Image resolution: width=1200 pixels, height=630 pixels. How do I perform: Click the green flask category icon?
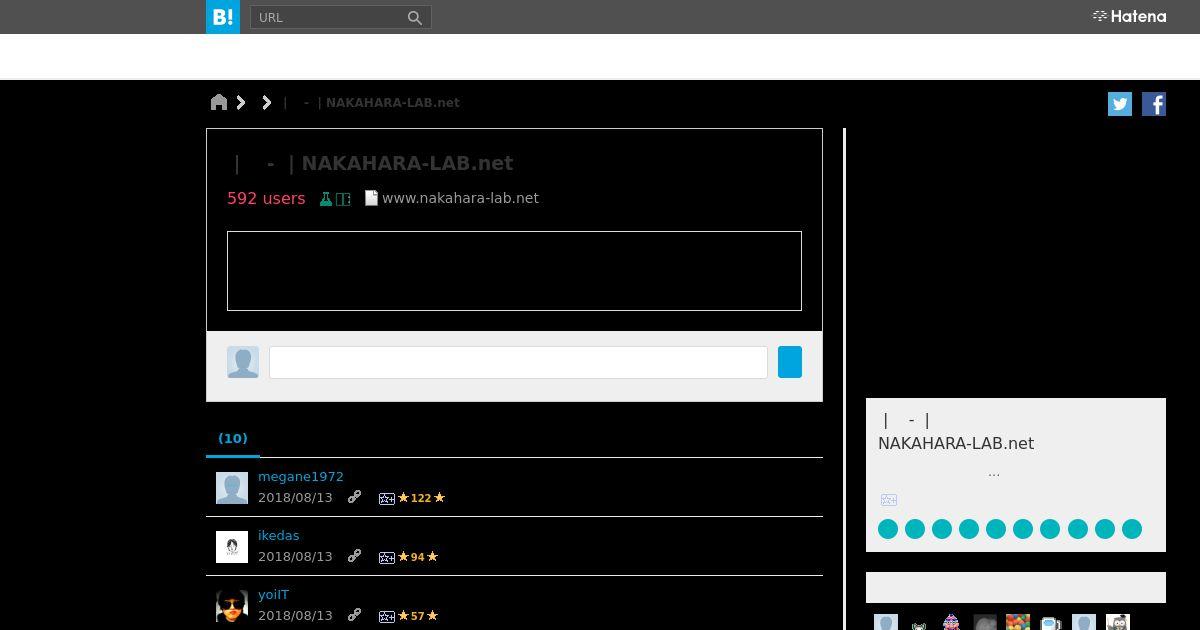point(325,199)
